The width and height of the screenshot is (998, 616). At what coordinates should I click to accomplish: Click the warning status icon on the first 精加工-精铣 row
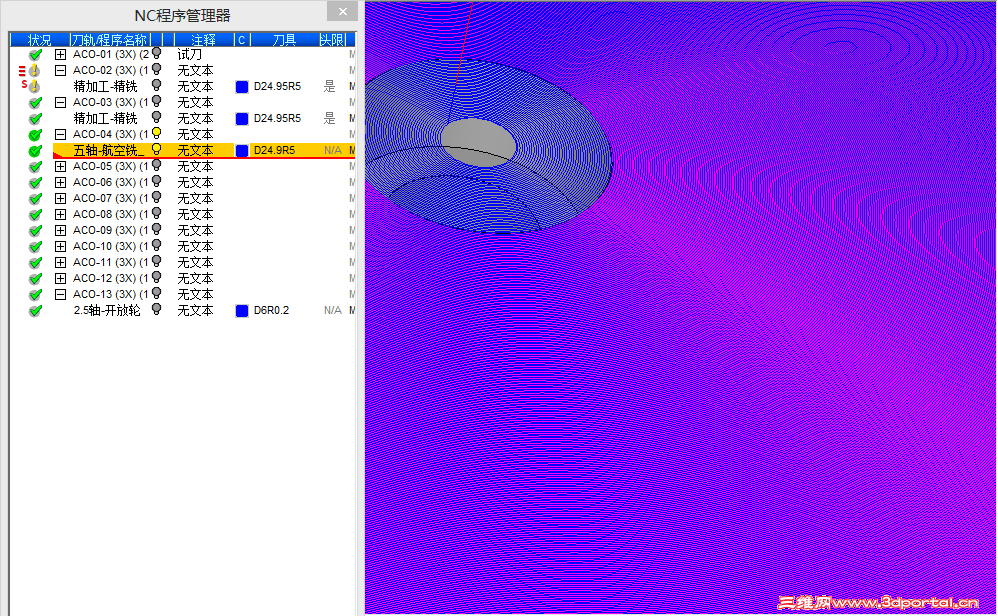(x=34, y=87)
